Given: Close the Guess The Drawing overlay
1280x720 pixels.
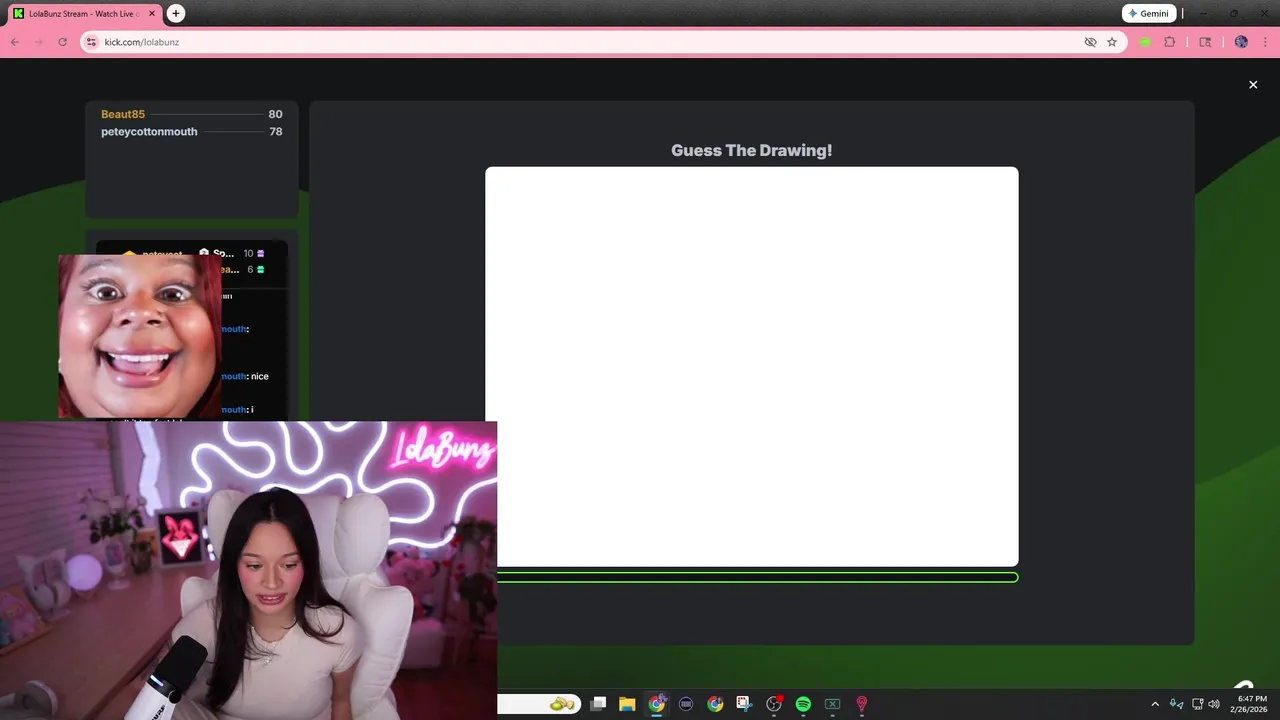Looking at the screenshot, I should tap(1253, 85).
